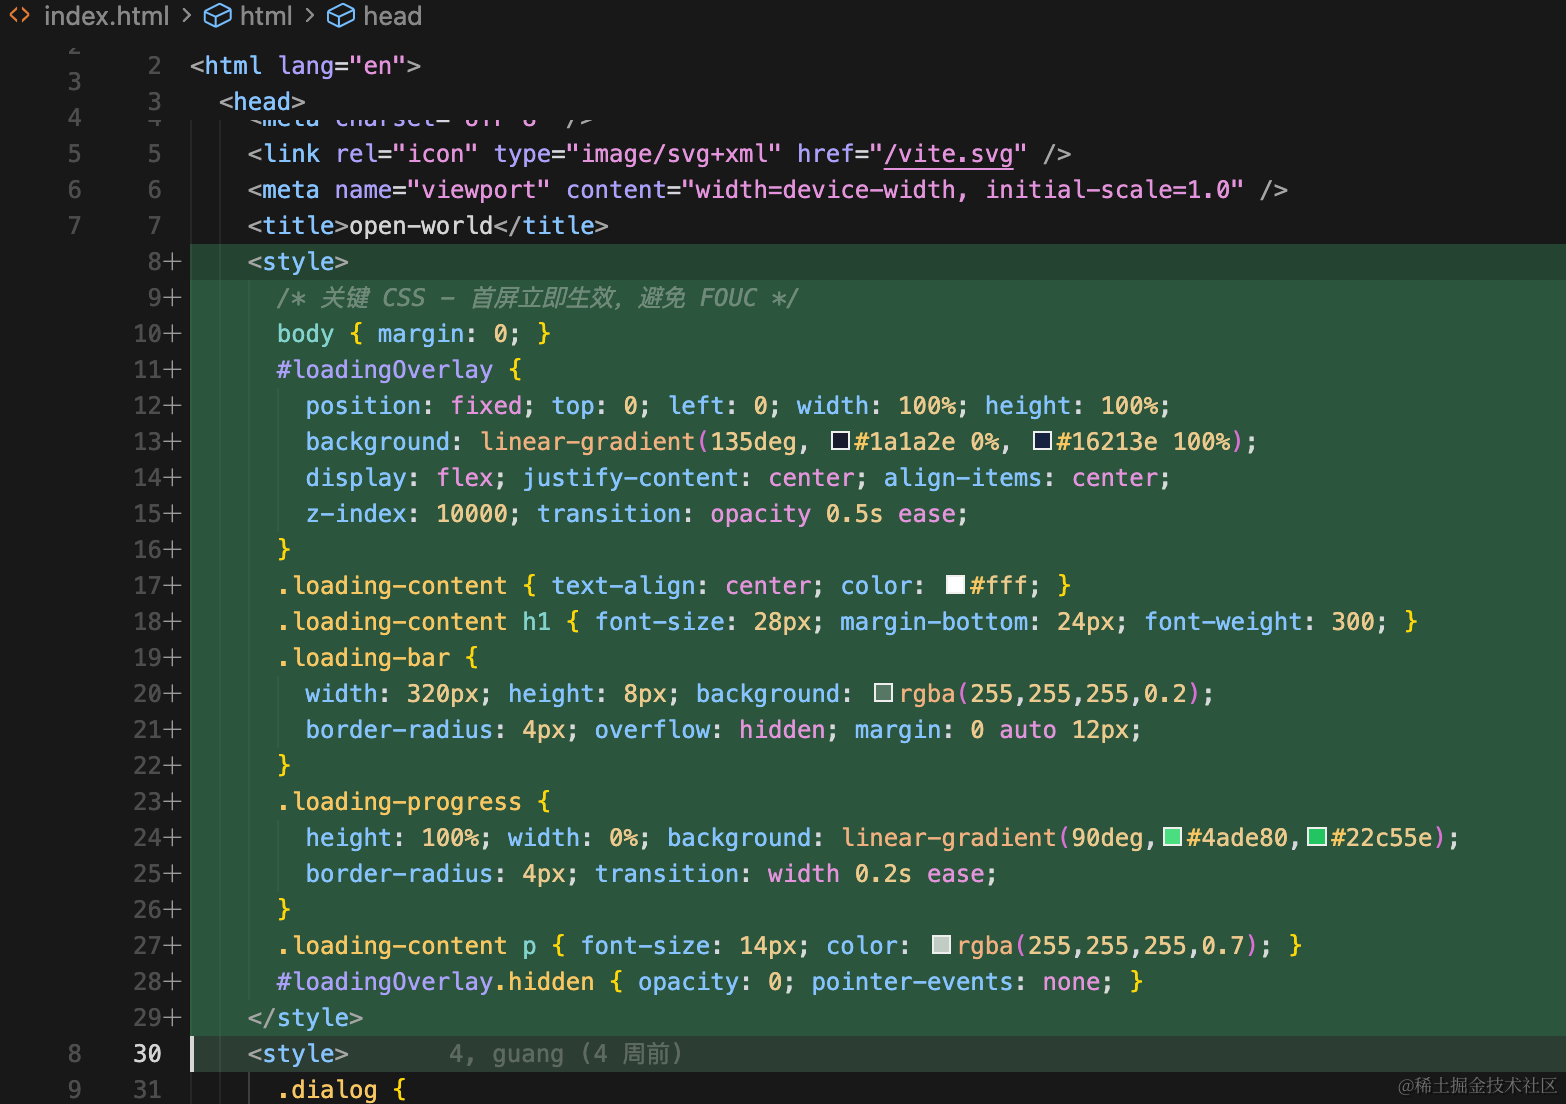Open the rgba(255,255,255,0.2) color swatch
This screenshot has height=1104, width=1566.
click(x=884, y=693)
